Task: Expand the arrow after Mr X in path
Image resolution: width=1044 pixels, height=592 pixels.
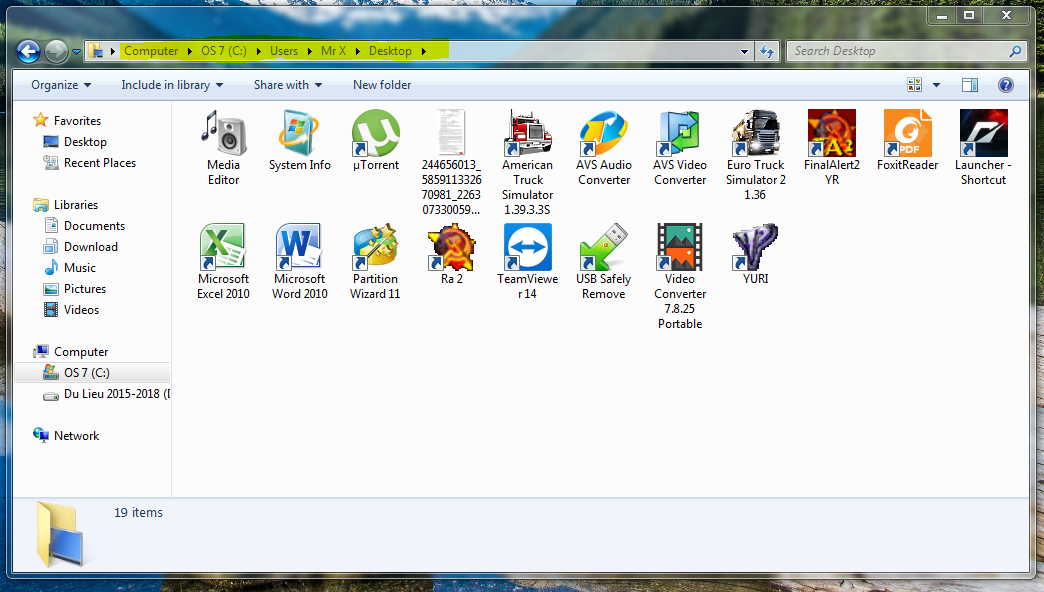Action: tap(358, 51)
